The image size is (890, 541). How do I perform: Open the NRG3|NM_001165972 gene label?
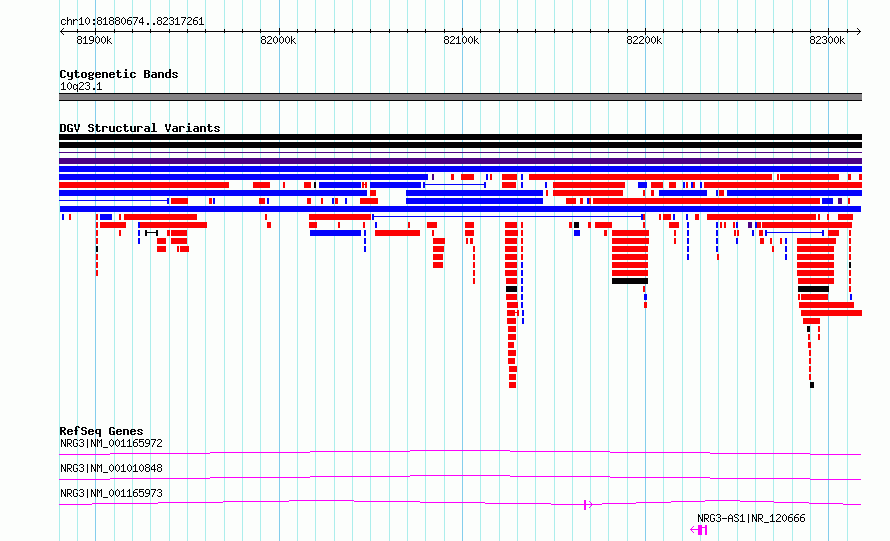(111, 443)
